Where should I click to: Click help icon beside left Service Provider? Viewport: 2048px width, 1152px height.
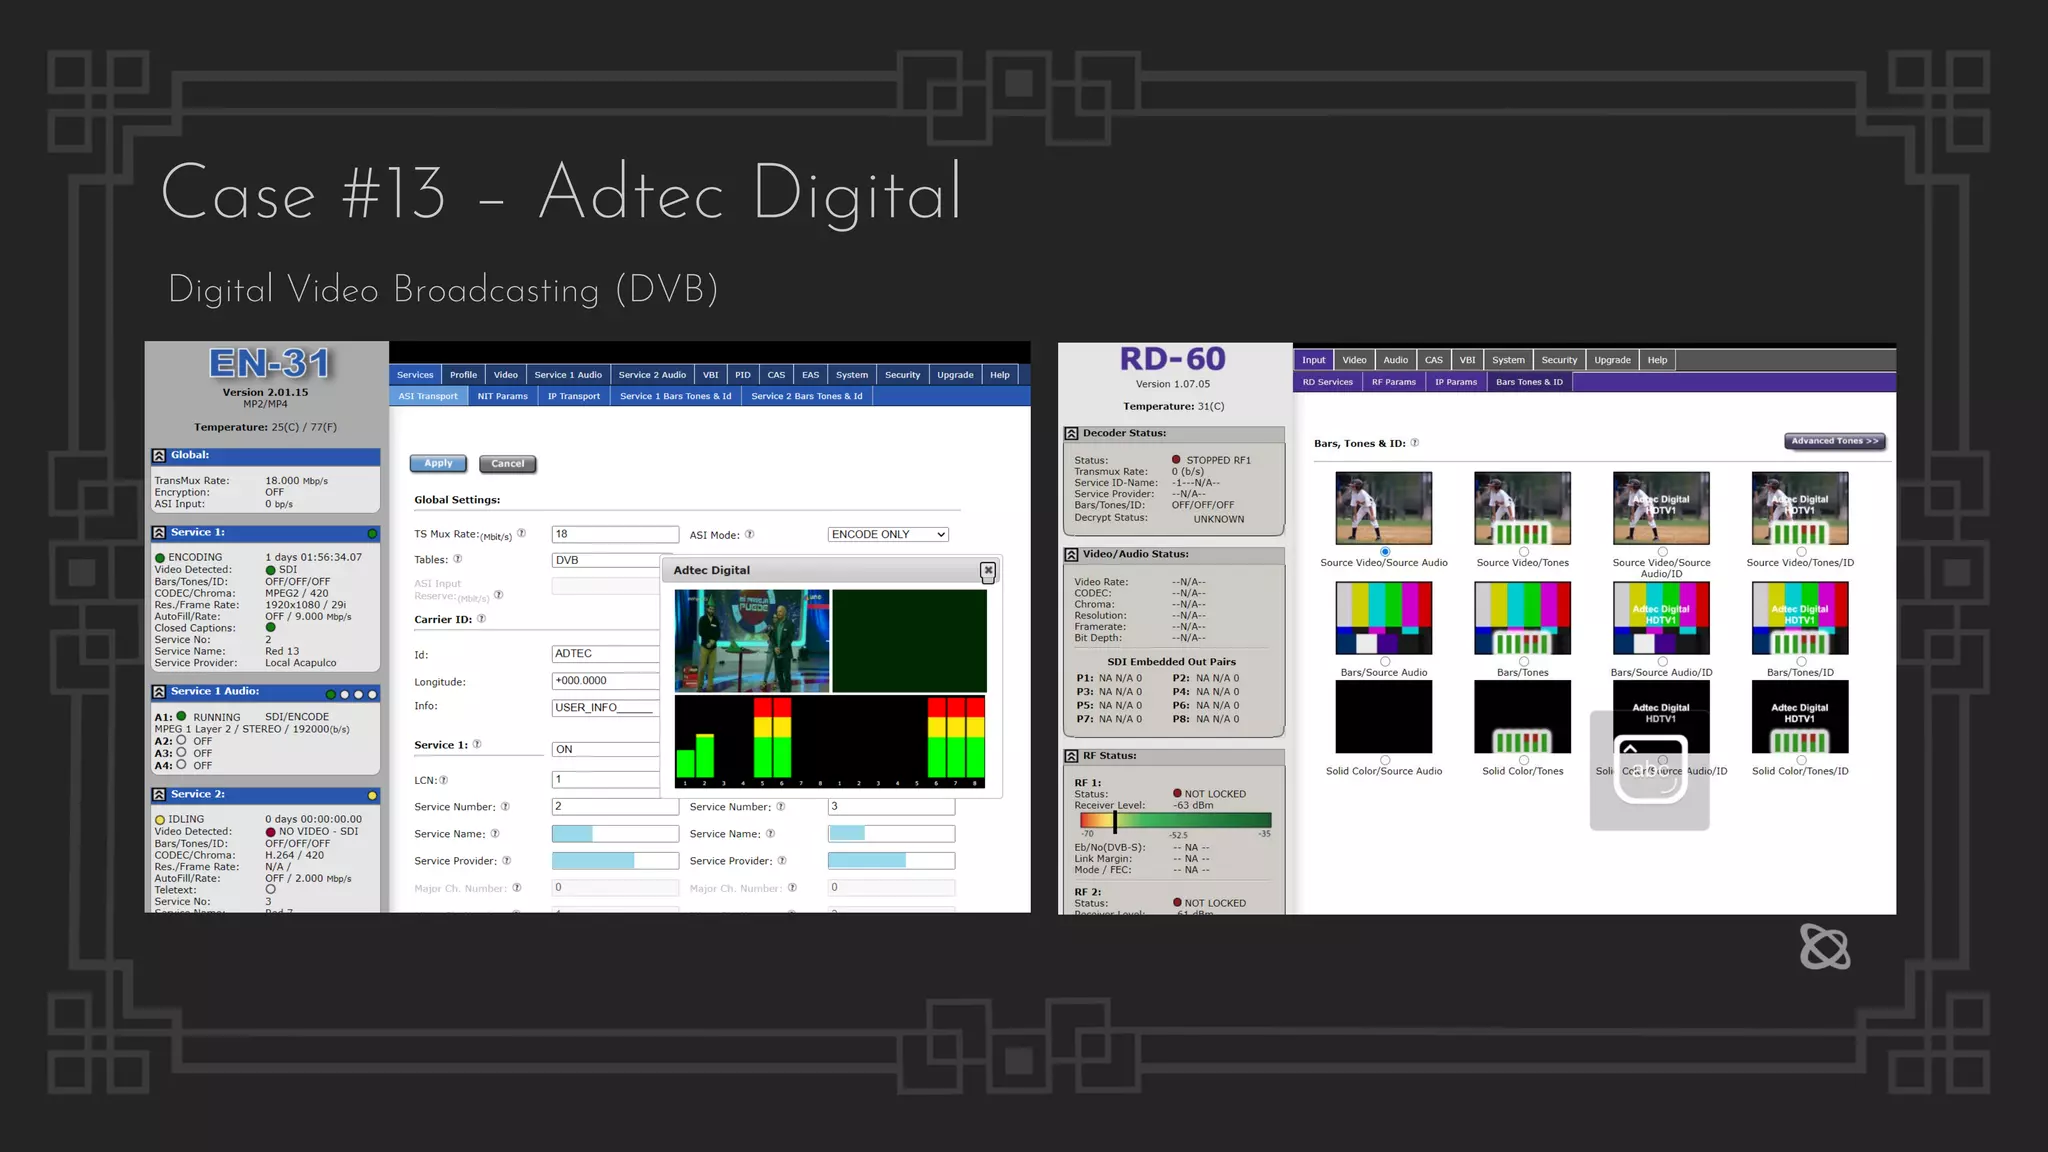[506, 861]
